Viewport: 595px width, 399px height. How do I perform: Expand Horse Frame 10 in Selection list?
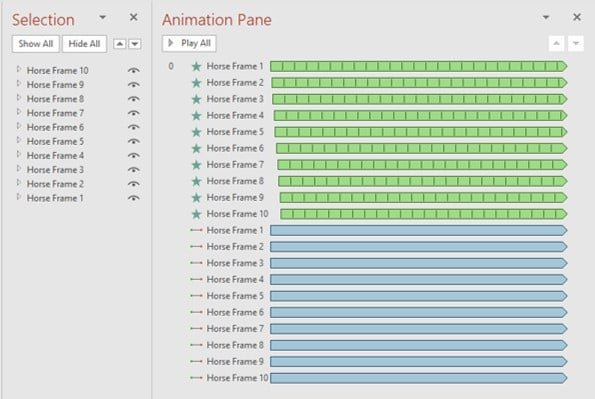pos(19,69)
